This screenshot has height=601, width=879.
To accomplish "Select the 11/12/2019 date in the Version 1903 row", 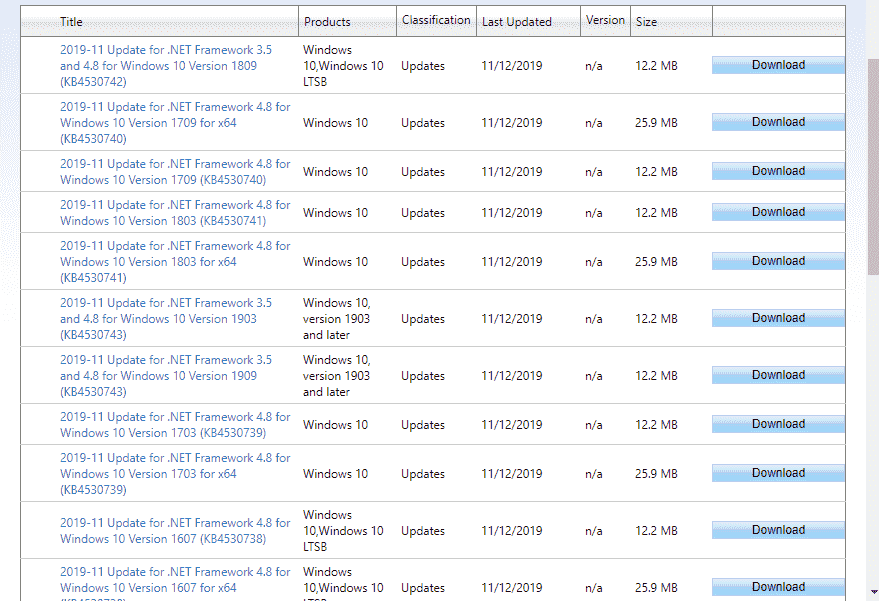I will (512, 318).
